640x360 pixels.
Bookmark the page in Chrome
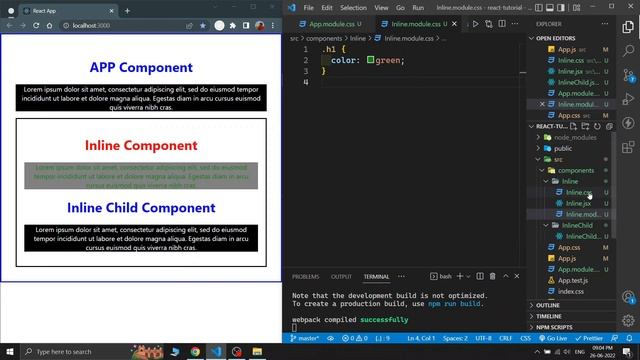(203, 25)
